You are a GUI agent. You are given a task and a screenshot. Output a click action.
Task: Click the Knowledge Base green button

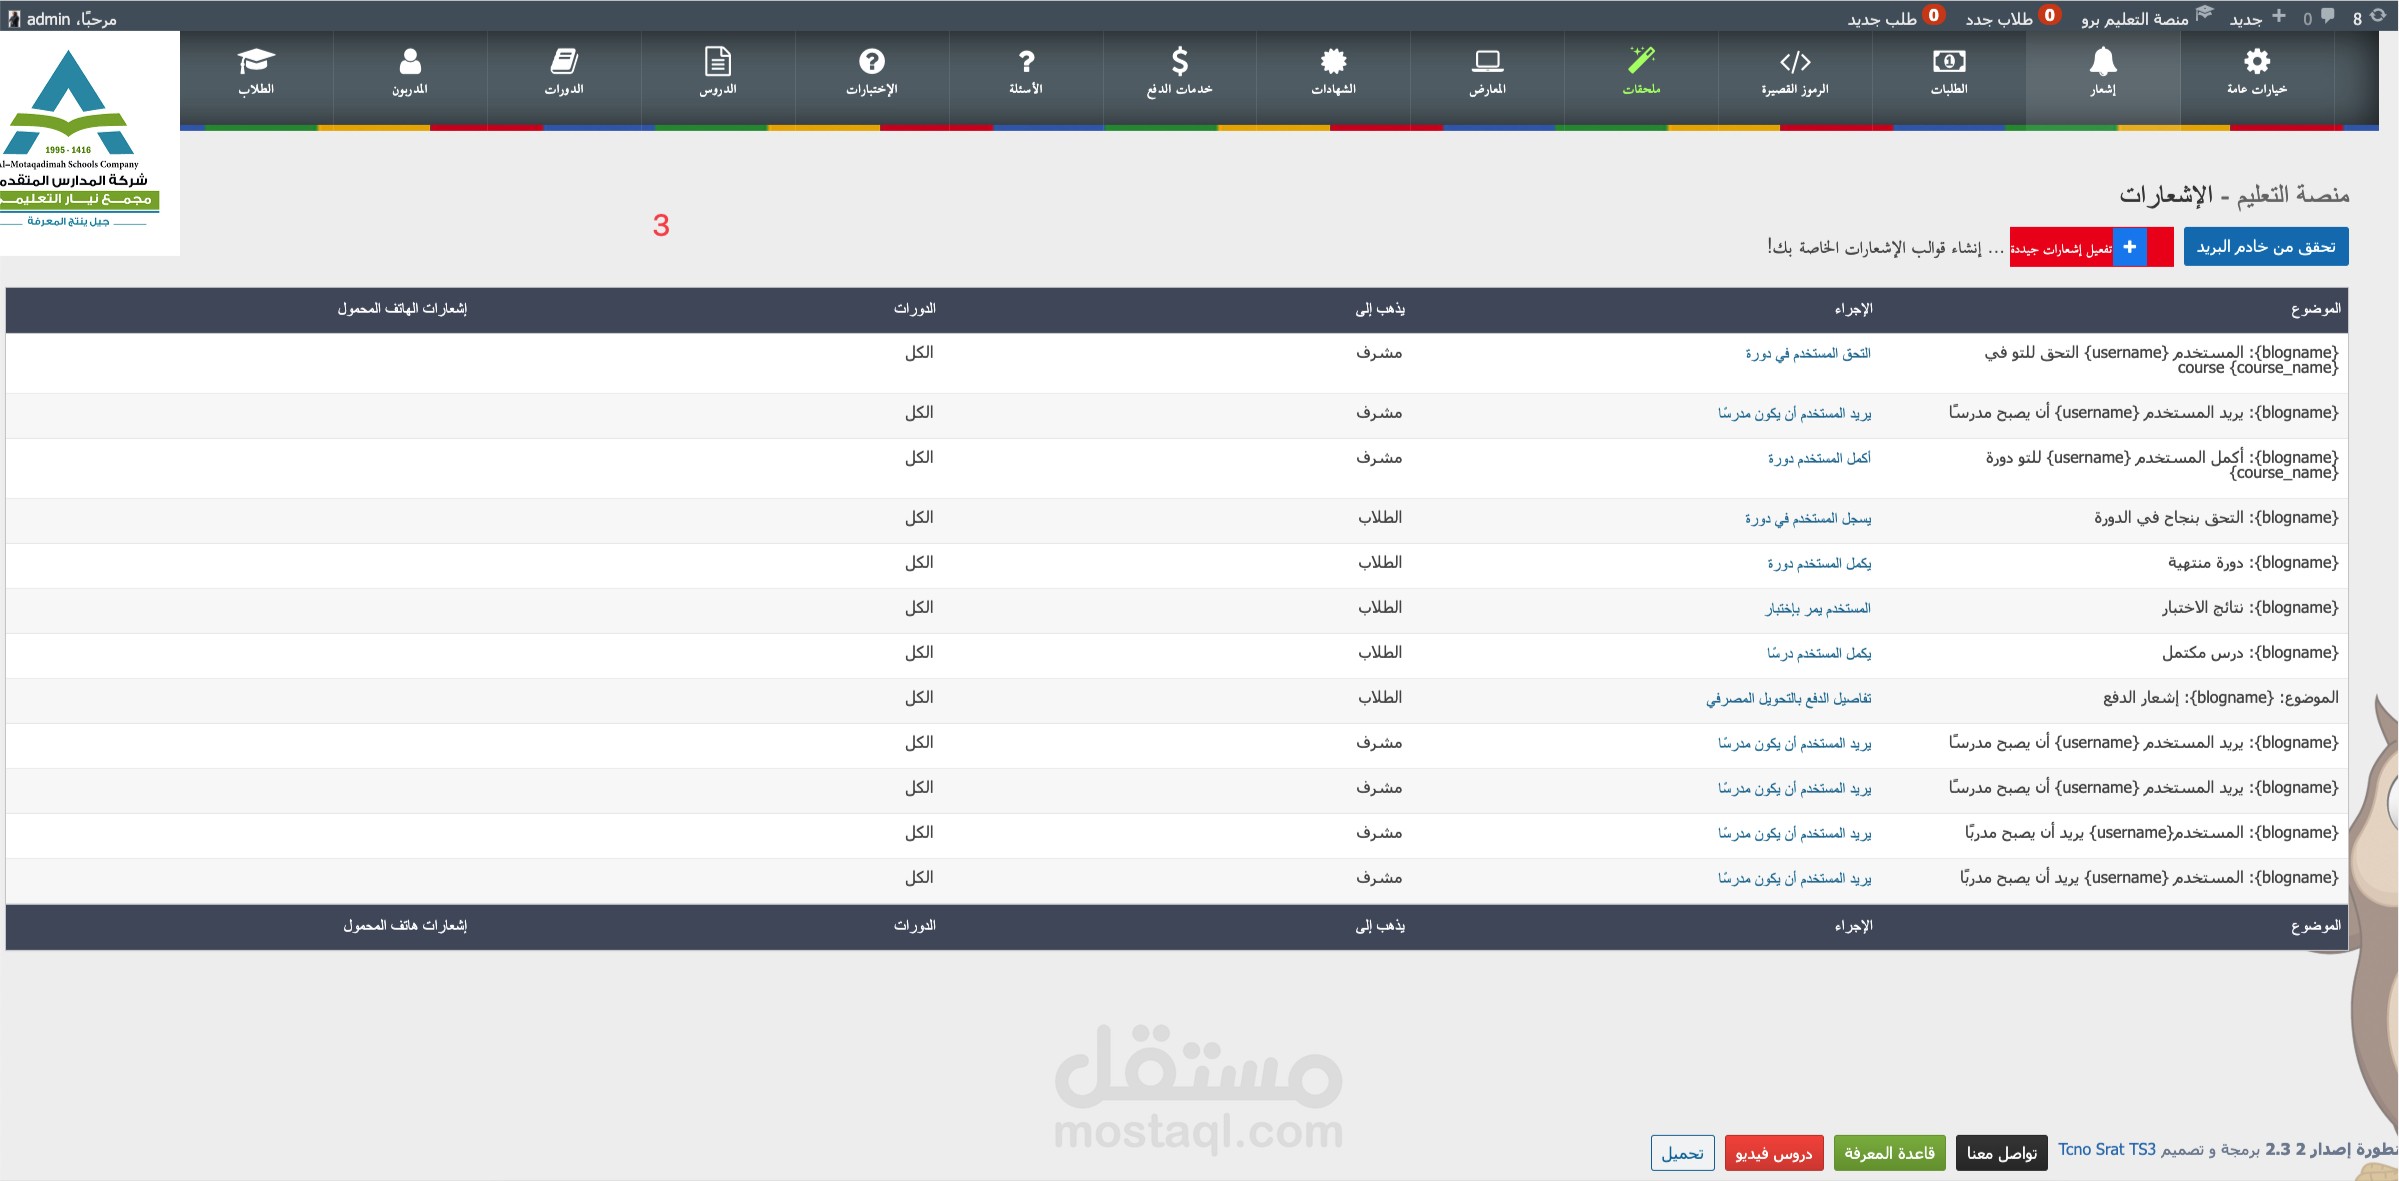pos(1888,1153)
